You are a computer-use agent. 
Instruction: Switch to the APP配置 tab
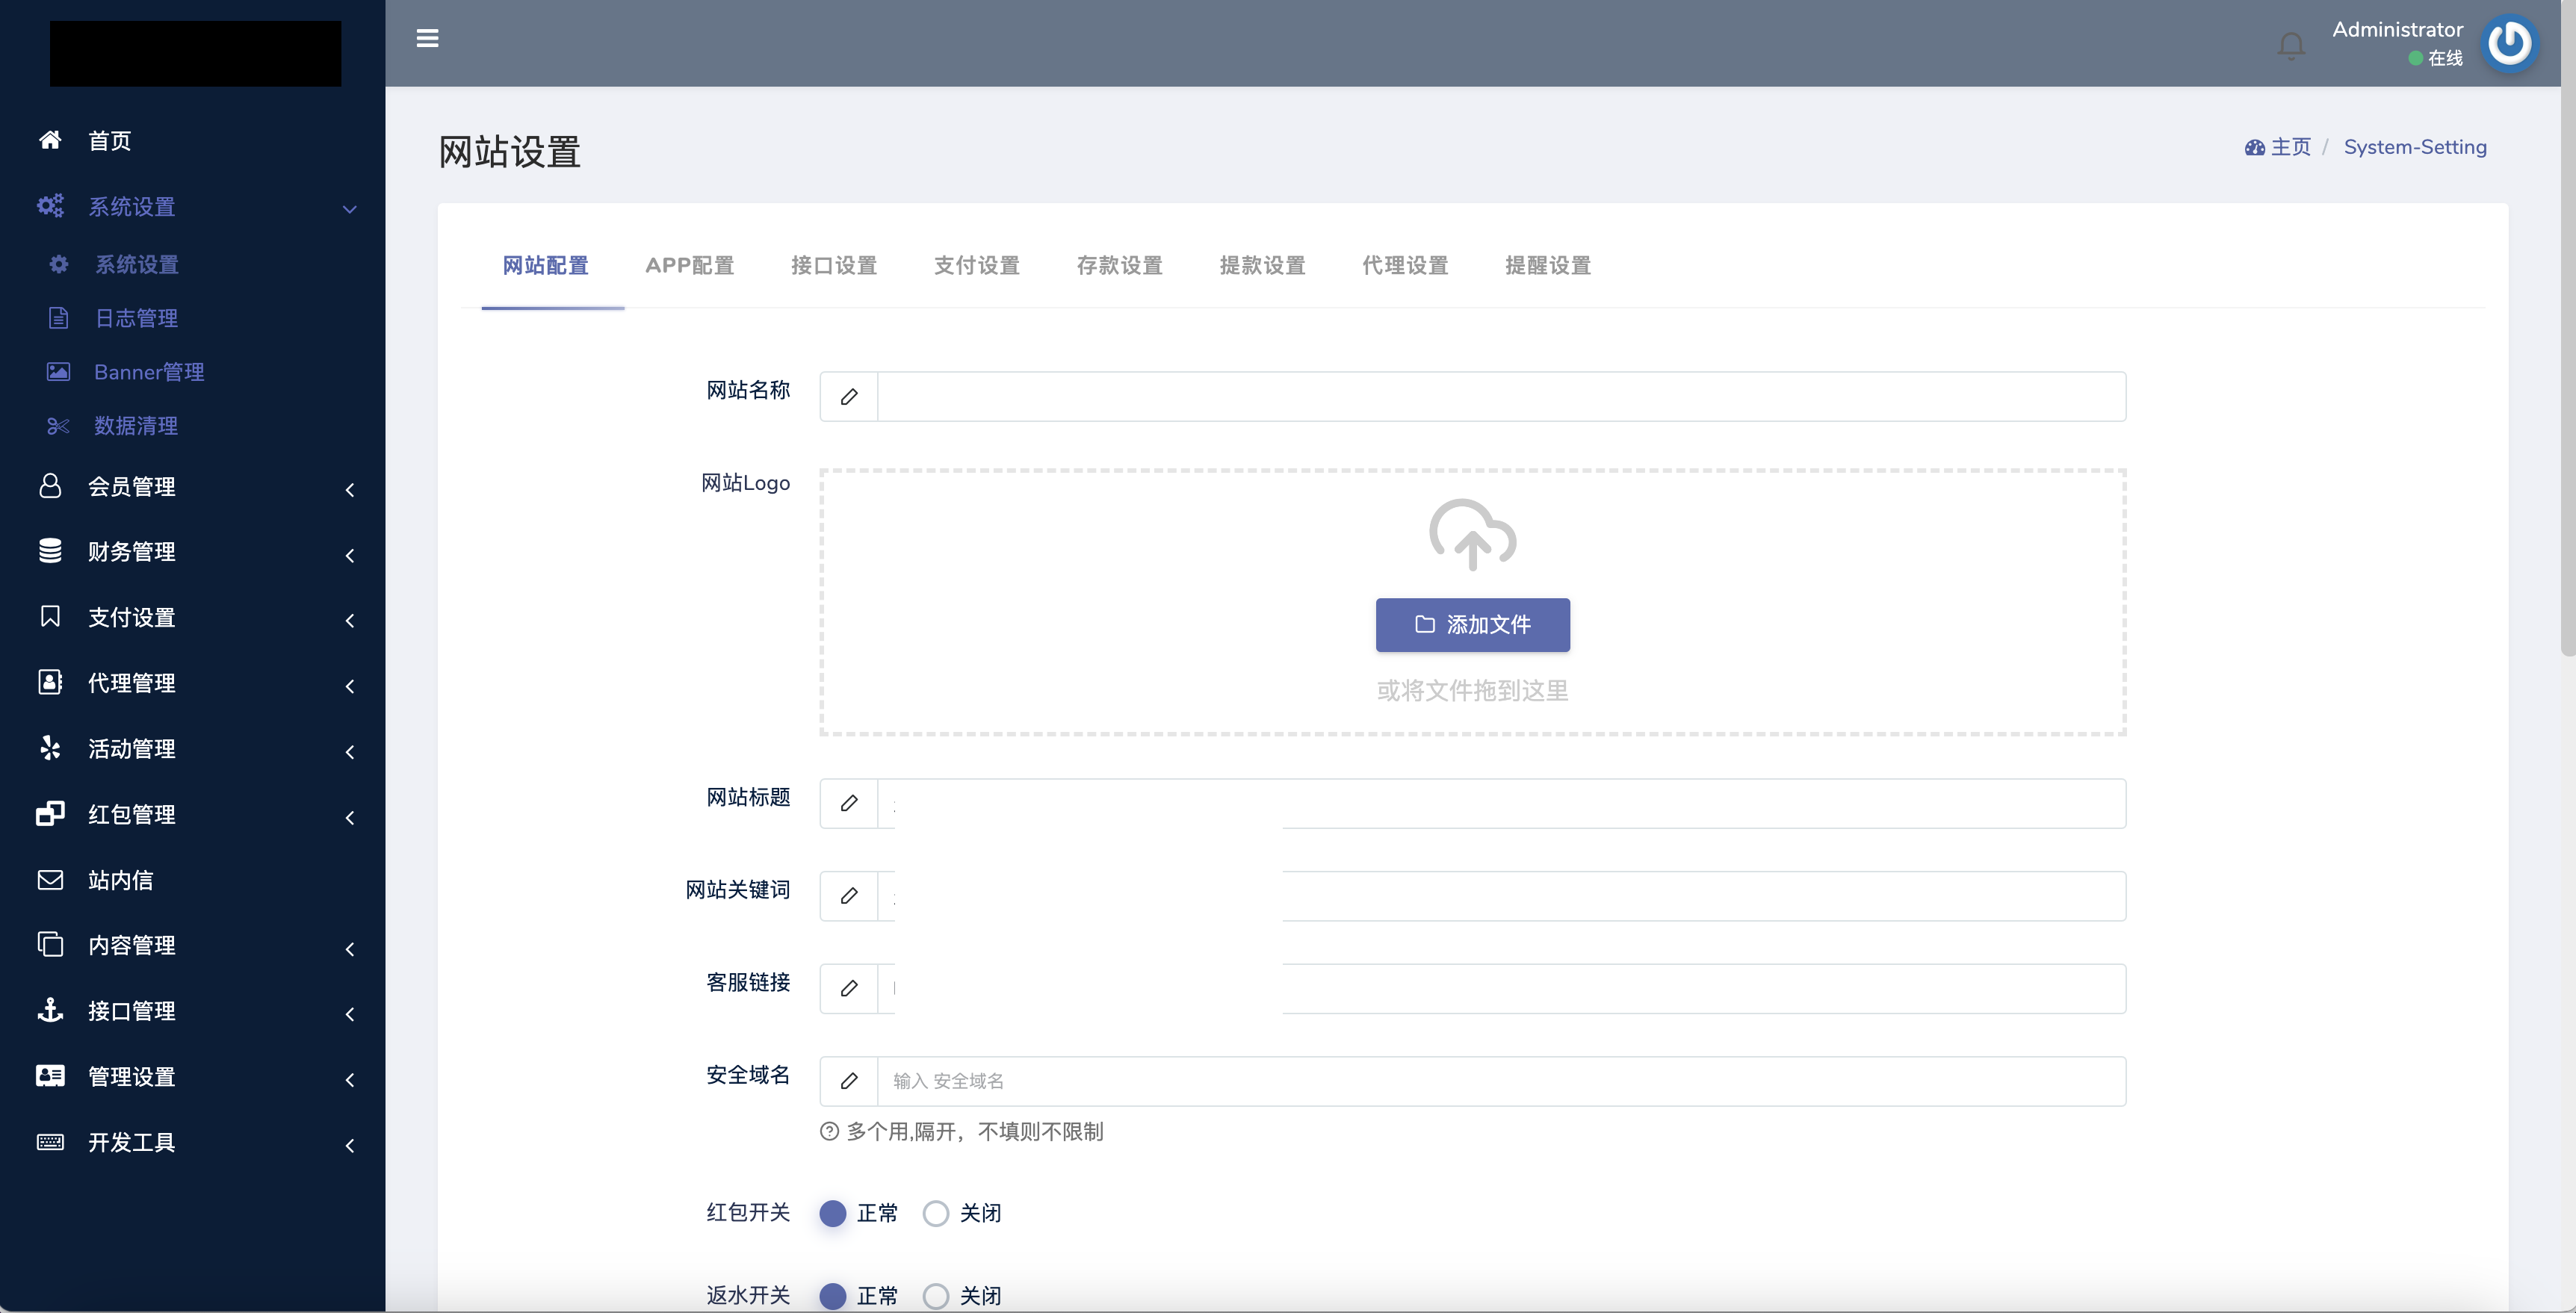click(689, 265)
